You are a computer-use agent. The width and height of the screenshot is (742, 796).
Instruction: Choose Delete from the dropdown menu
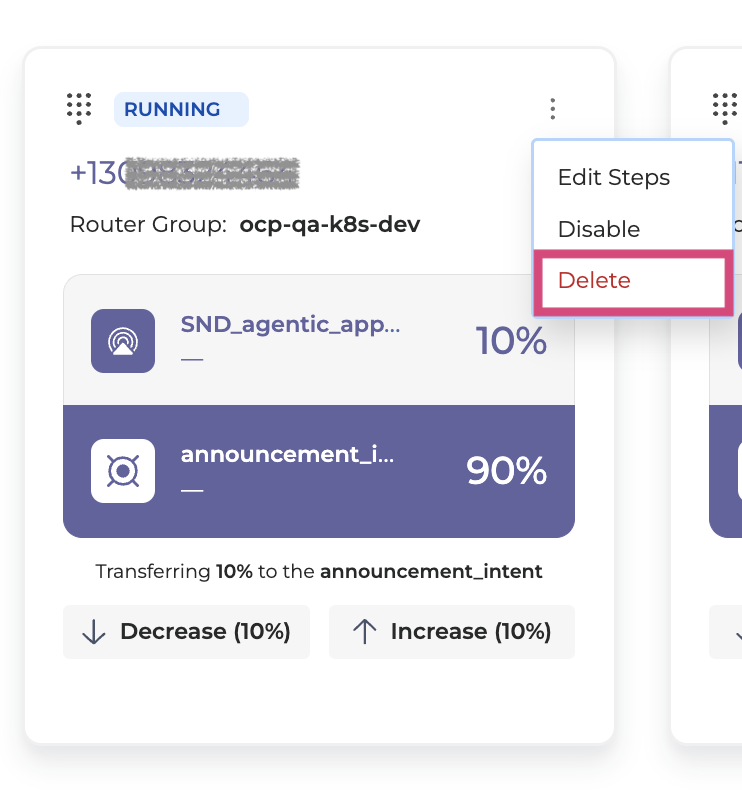click(x=633, y=282)
